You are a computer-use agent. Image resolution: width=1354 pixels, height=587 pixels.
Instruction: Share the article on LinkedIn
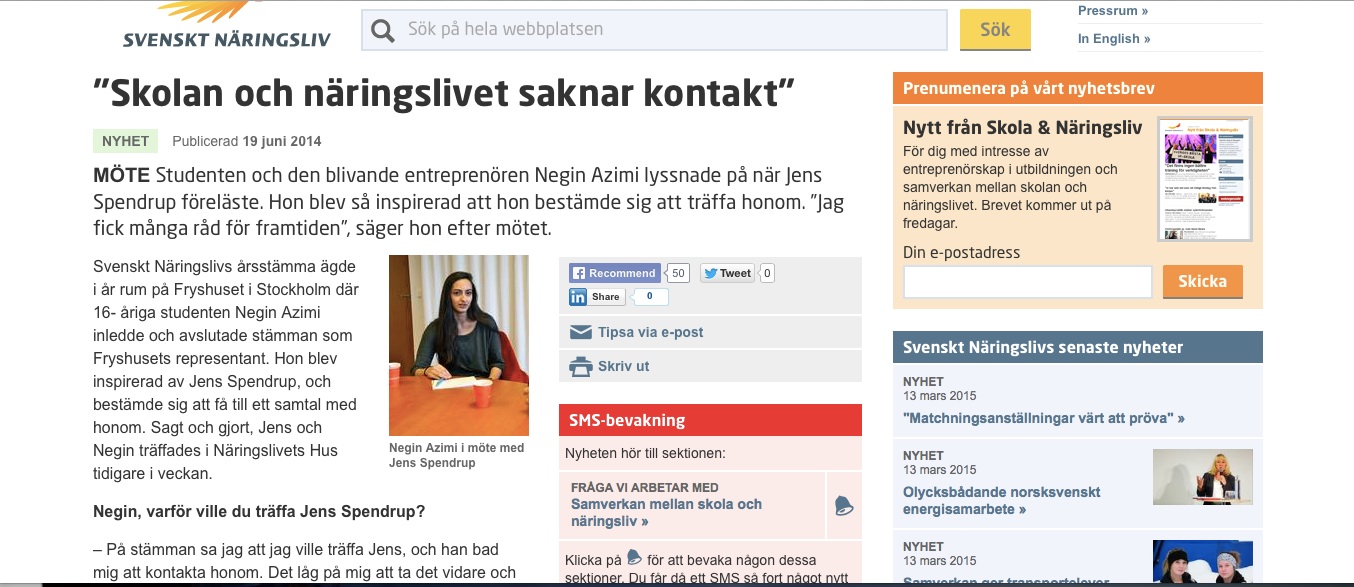597,297
